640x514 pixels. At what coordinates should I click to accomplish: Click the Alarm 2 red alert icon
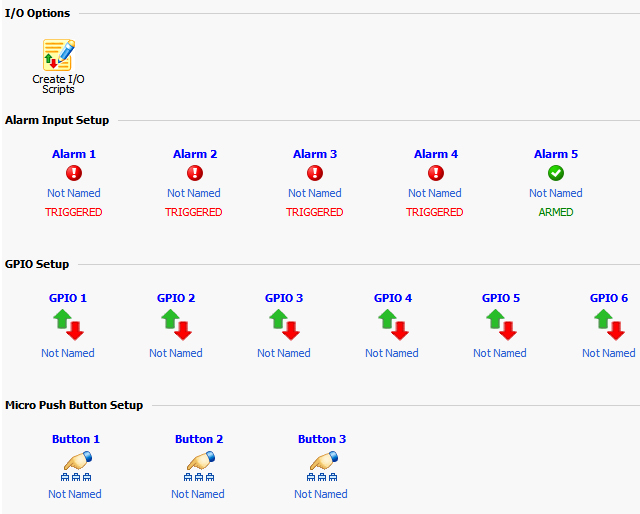click(x=195, y=173)
